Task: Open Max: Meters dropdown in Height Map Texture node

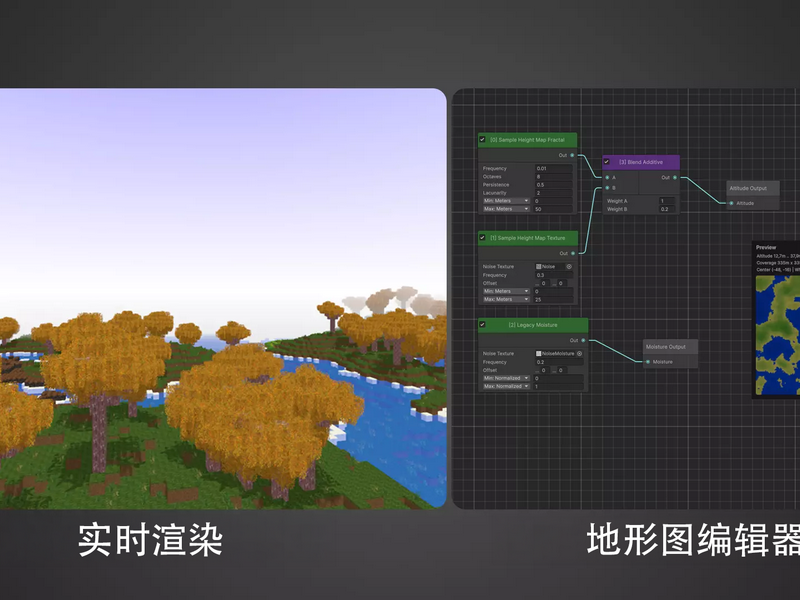Action: pos(506,299)
